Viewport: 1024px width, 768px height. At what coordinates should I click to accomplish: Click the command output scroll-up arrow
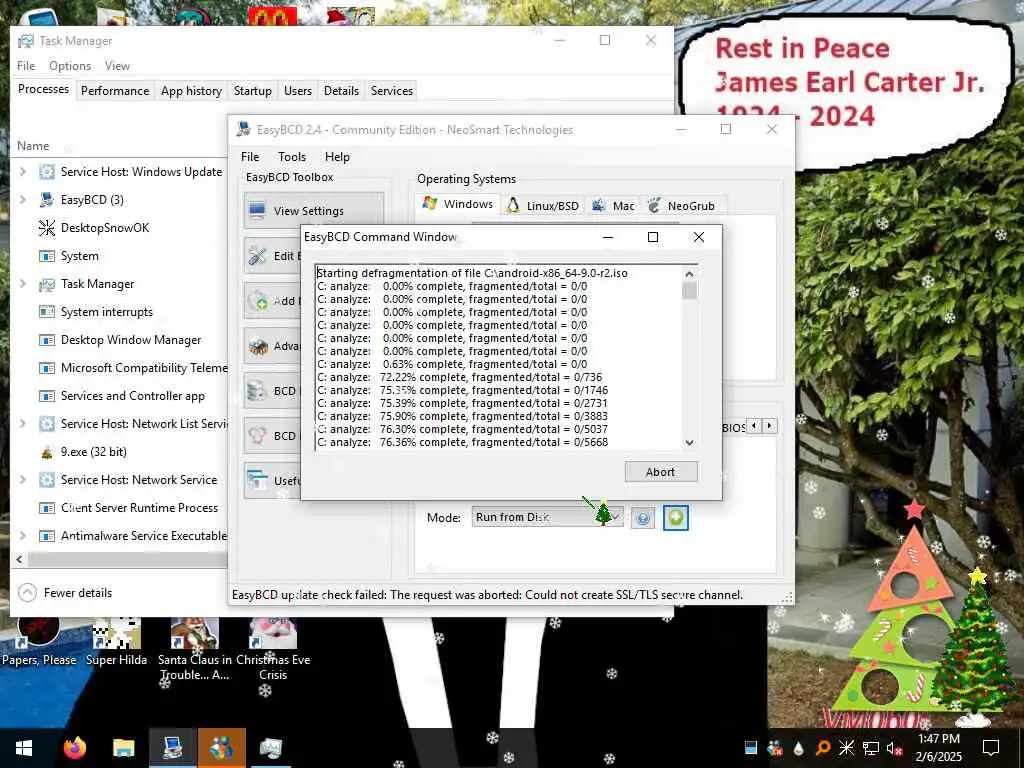coord(690,274)
